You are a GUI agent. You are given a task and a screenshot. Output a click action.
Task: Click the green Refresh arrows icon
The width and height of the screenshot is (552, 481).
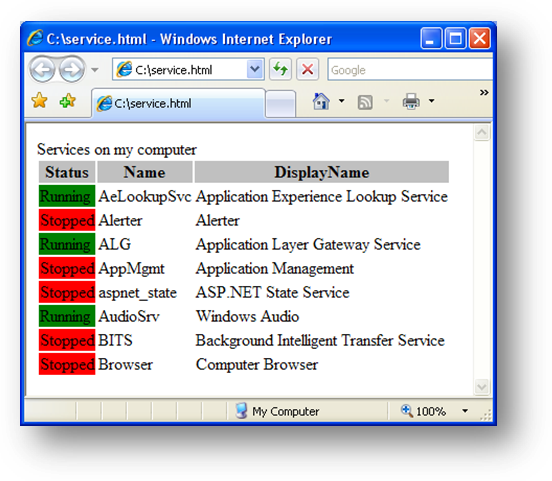[x=280, y=69]
